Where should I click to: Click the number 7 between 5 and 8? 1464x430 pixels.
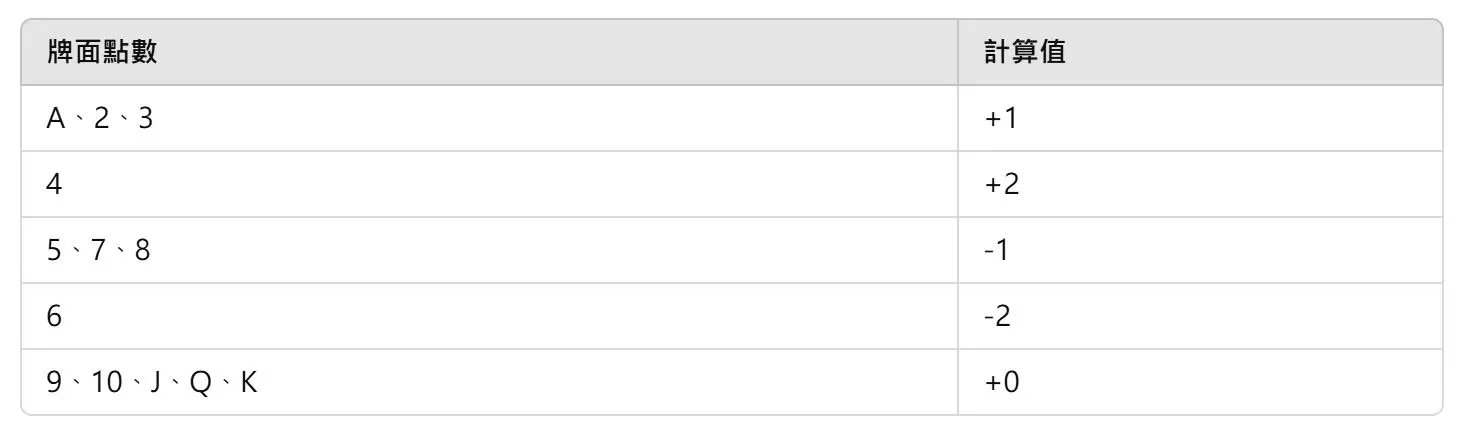99,251
